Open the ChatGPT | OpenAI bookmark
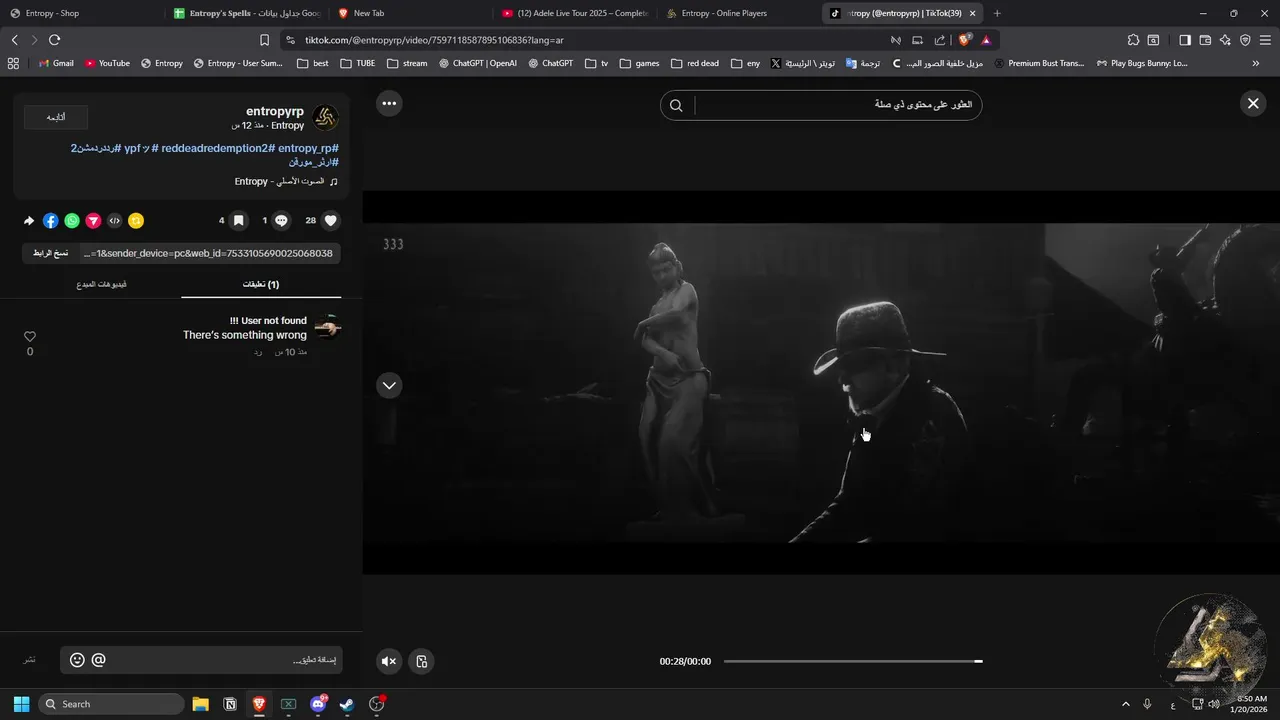This screenshot has height=720, width=1280. (x=478, y=63)
